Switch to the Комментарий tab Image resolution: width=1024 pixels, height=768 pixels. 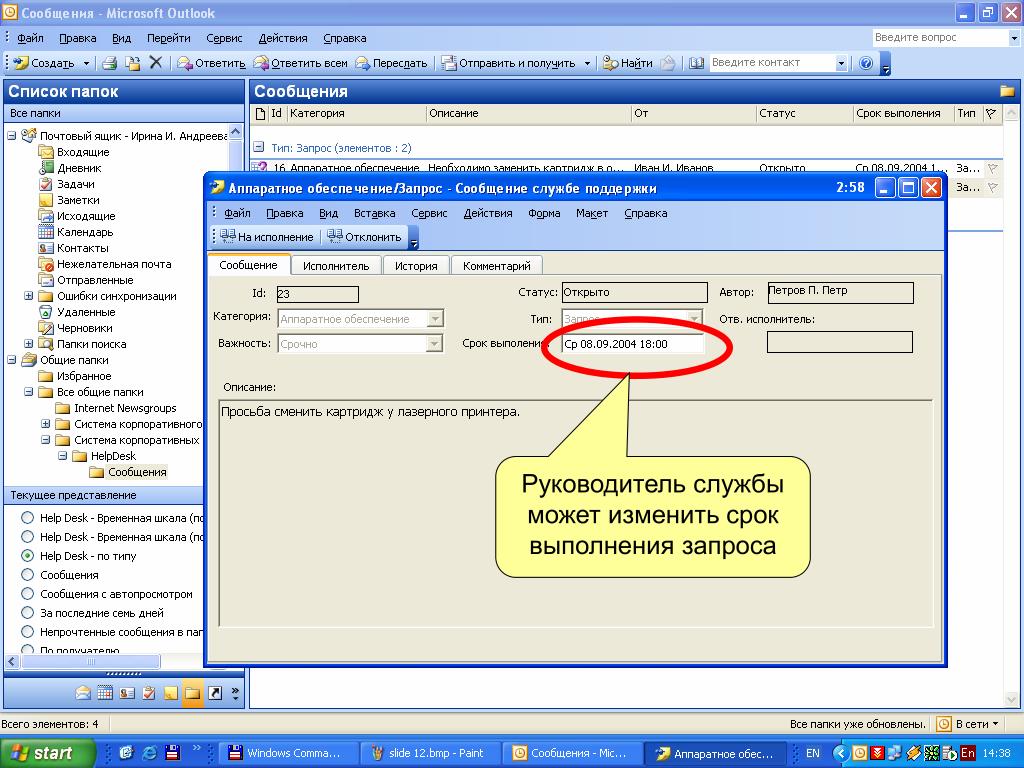click(496, 266)
